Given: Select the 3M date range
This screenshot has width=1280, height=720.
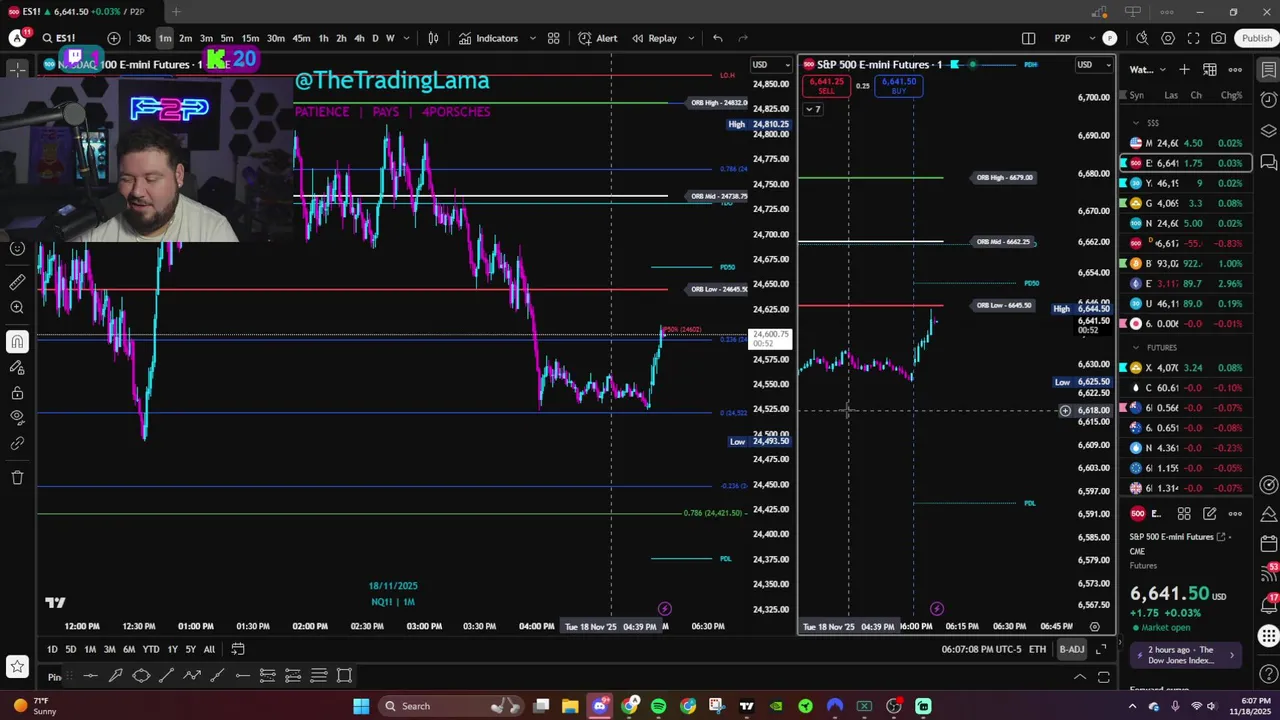Looking at the screenshot, I should pos(109,649).
